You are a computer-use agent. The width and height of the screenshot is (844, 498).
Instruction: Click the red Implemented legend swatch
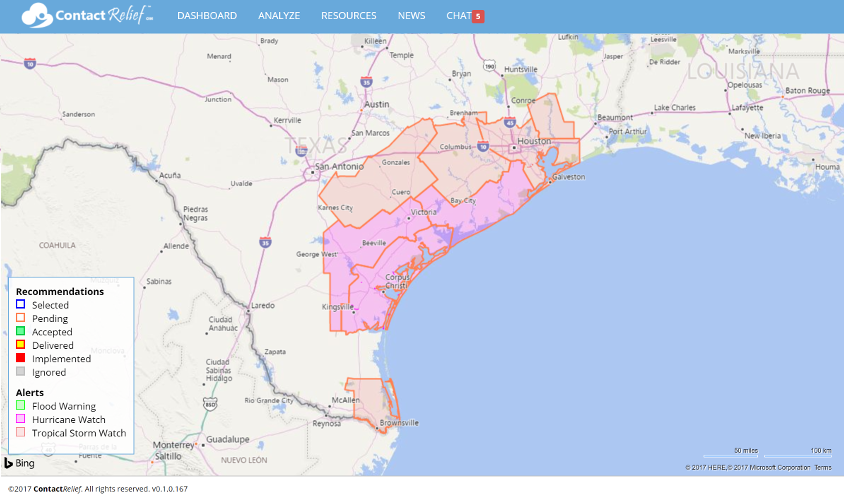[20, 358]
